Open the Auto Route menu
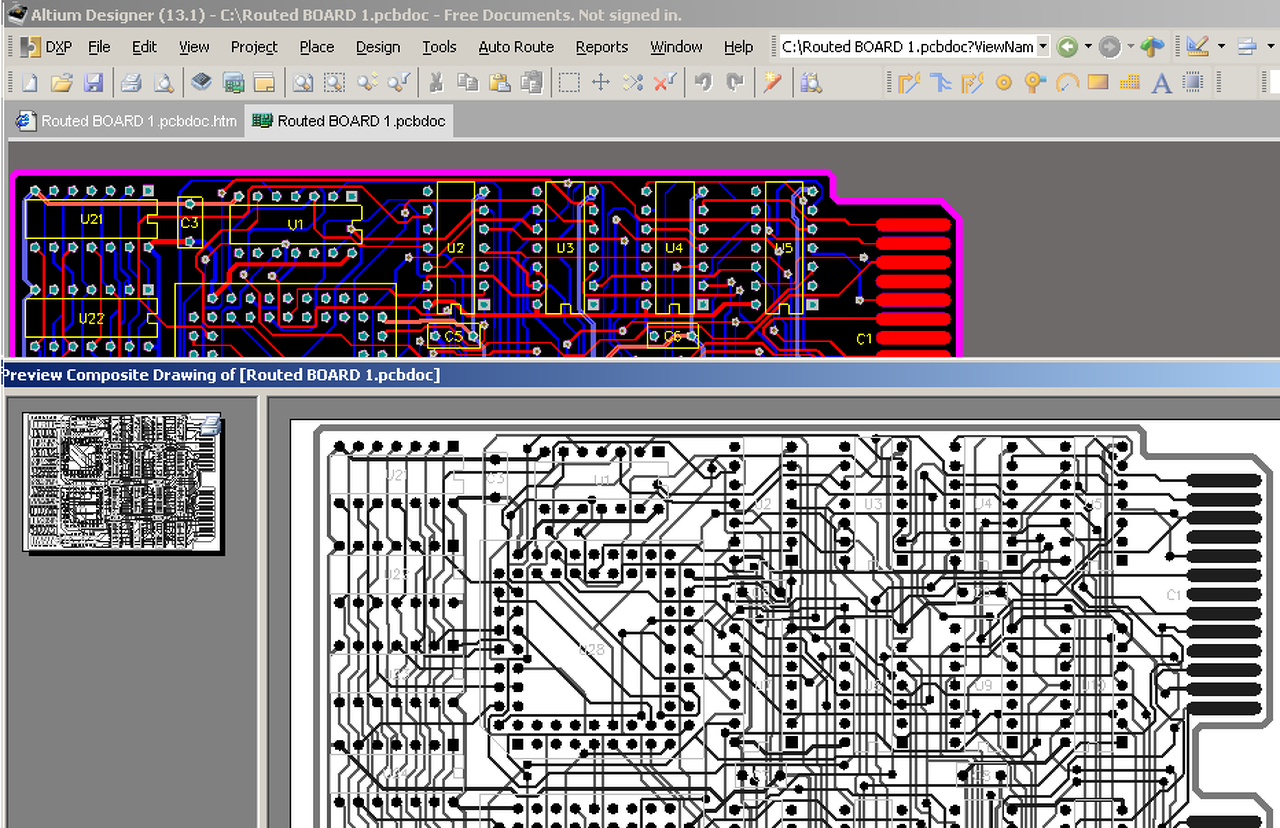The height and width of the screenshot is (828, 1280). (516, 46)
